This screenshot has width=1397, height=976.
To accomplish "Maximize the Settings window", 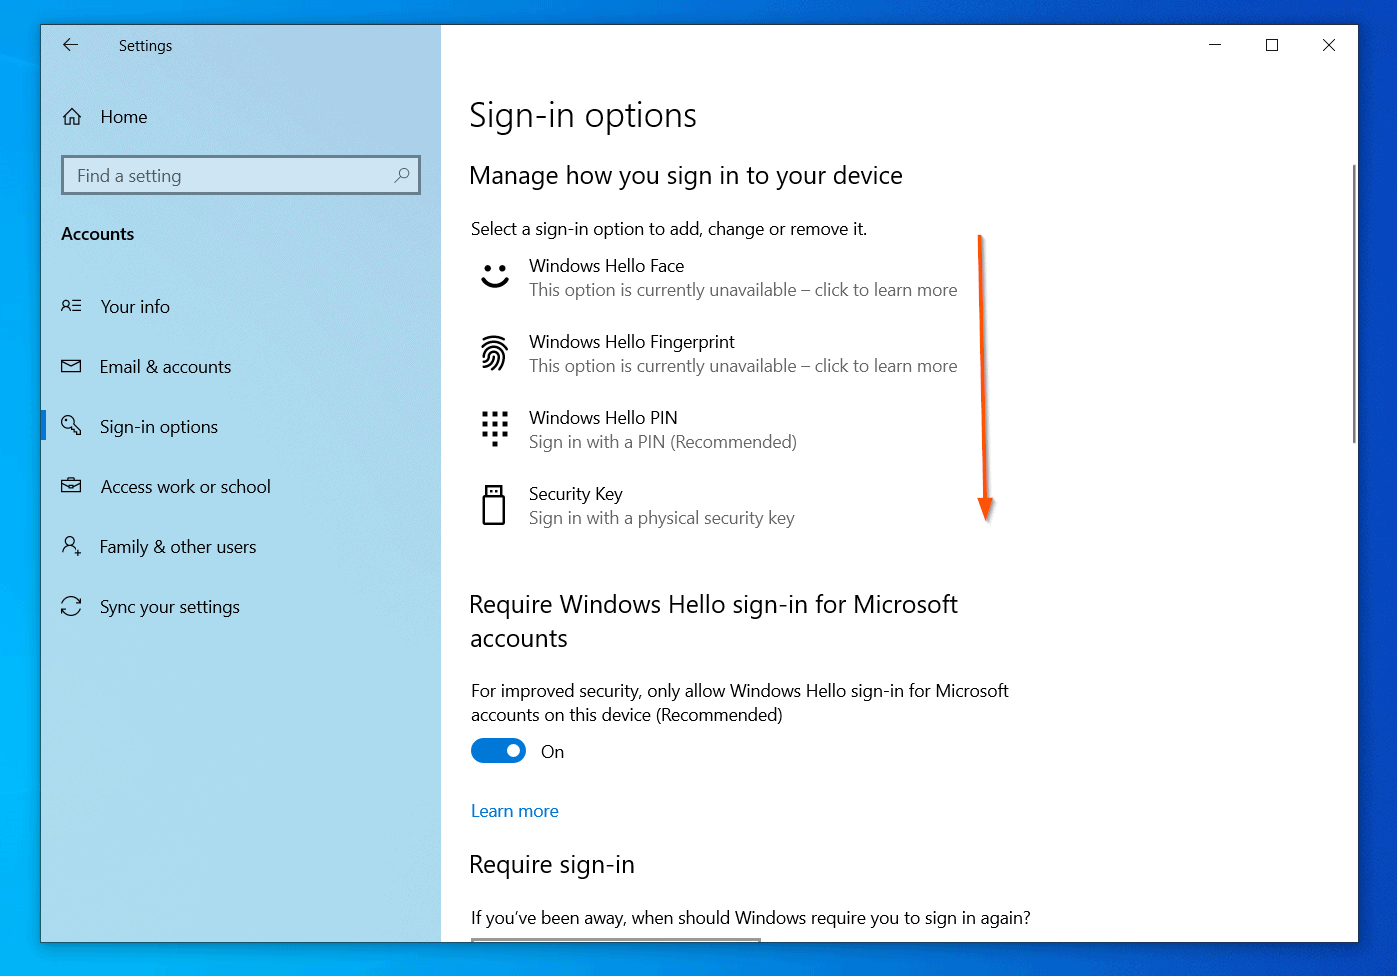I will pyautogui.click(x=1272, y=45).
